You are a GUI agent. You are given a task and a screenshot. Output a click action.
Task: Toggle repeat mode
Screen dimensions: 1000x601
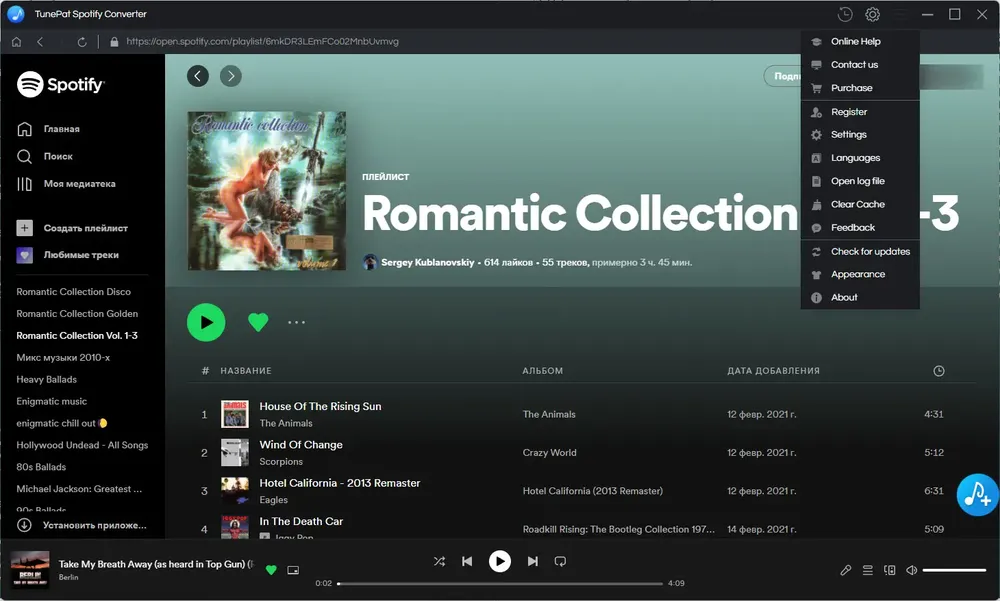click(x=560, y=561)
